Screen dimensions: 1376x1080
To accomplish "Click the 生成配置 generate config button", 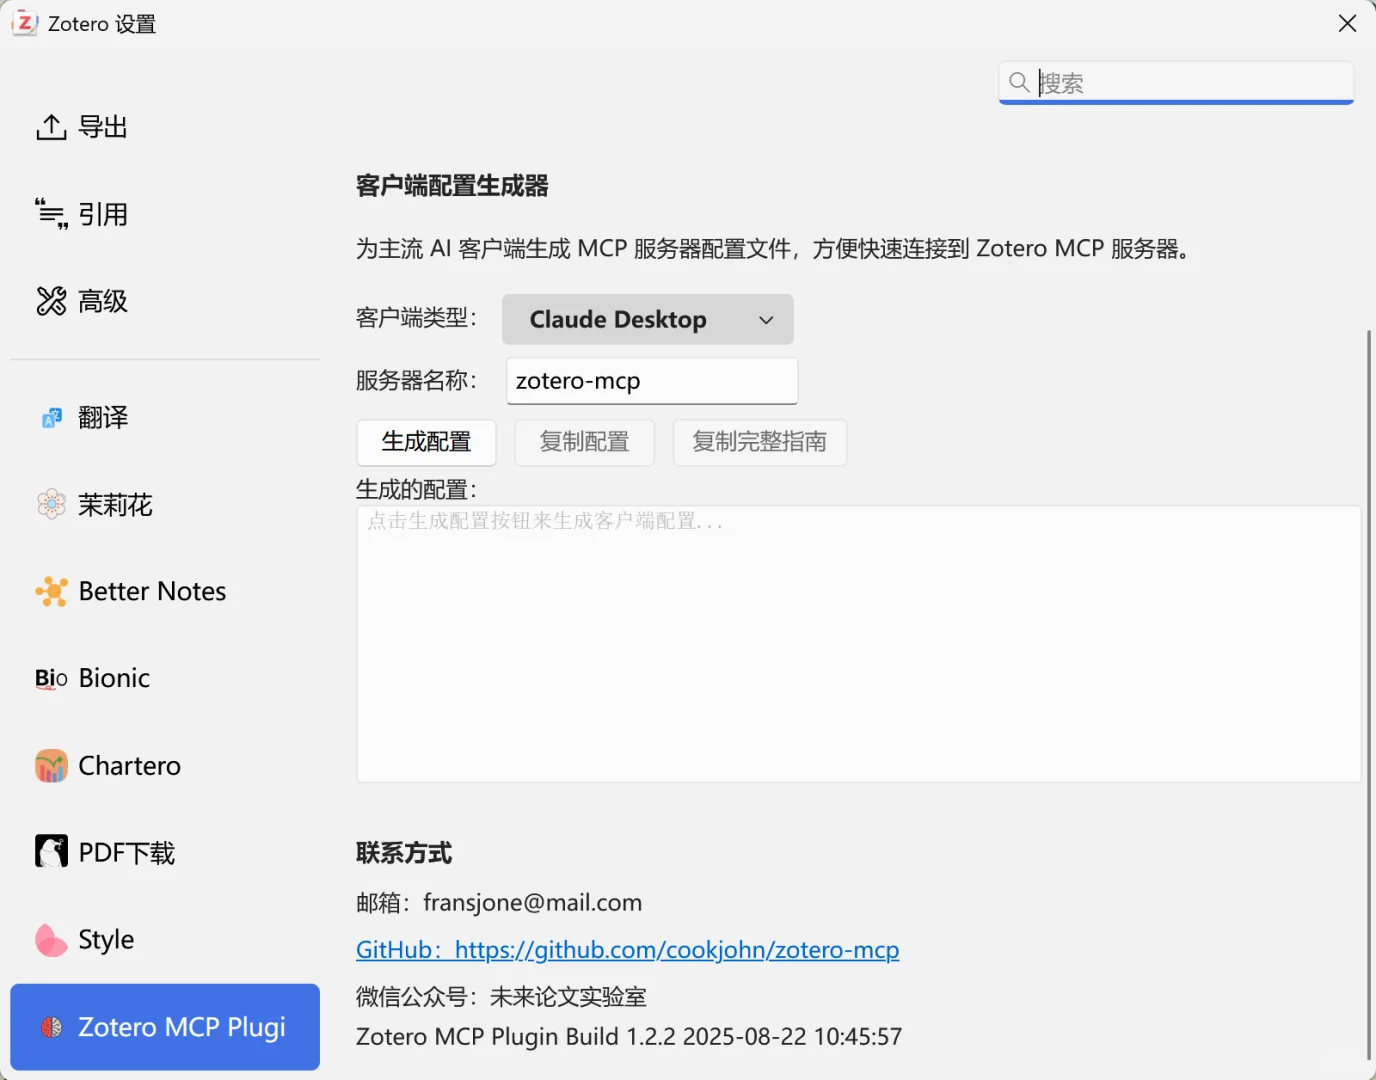I will click(426, 442).
